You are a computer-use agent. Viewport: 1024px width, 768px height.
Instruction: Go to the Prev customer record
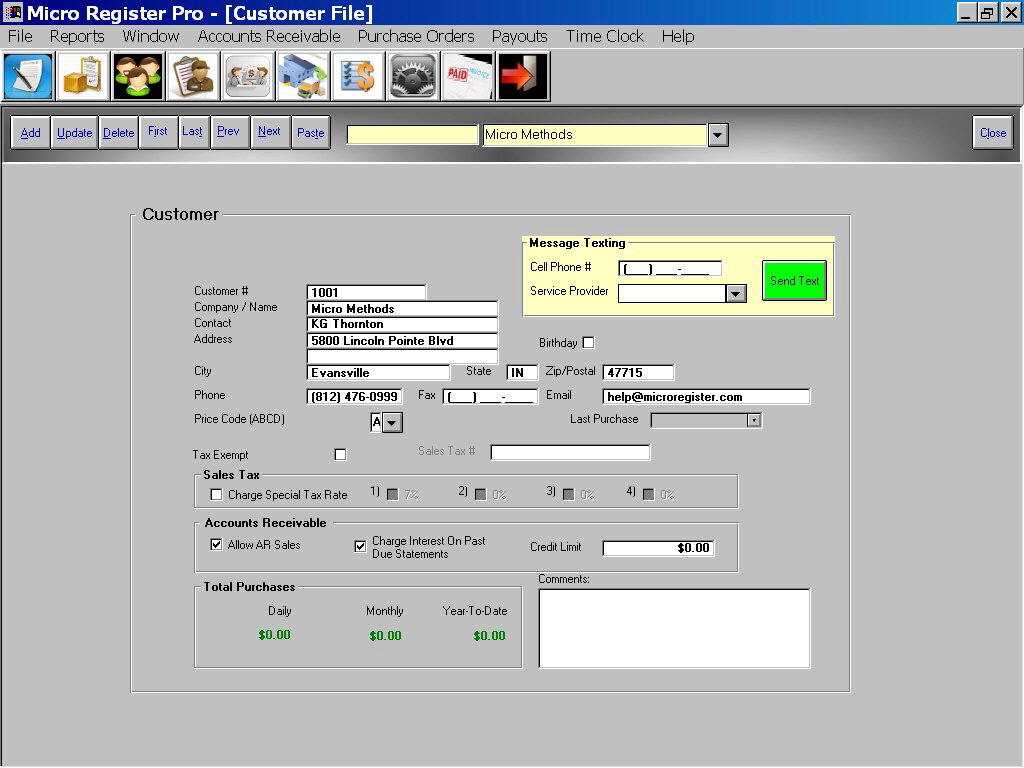click(x=230, y=133)
